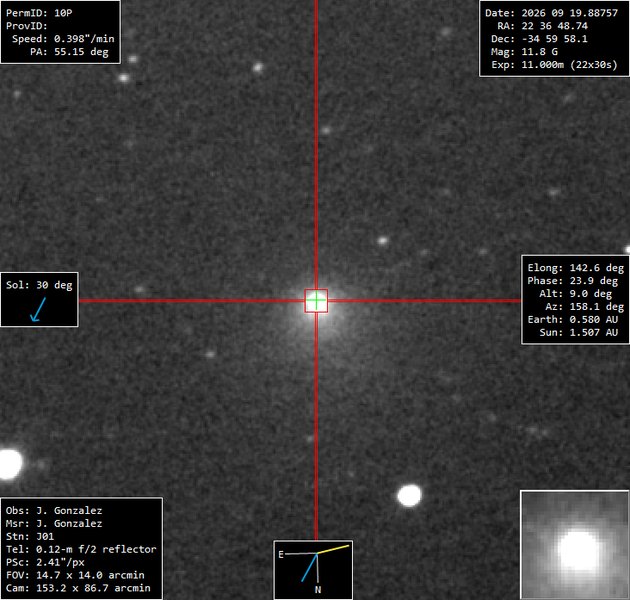This screenshot has width=630, height=600.
Task: Select the Sun: 1.507 AU value
Action: [x=579, y=332]
